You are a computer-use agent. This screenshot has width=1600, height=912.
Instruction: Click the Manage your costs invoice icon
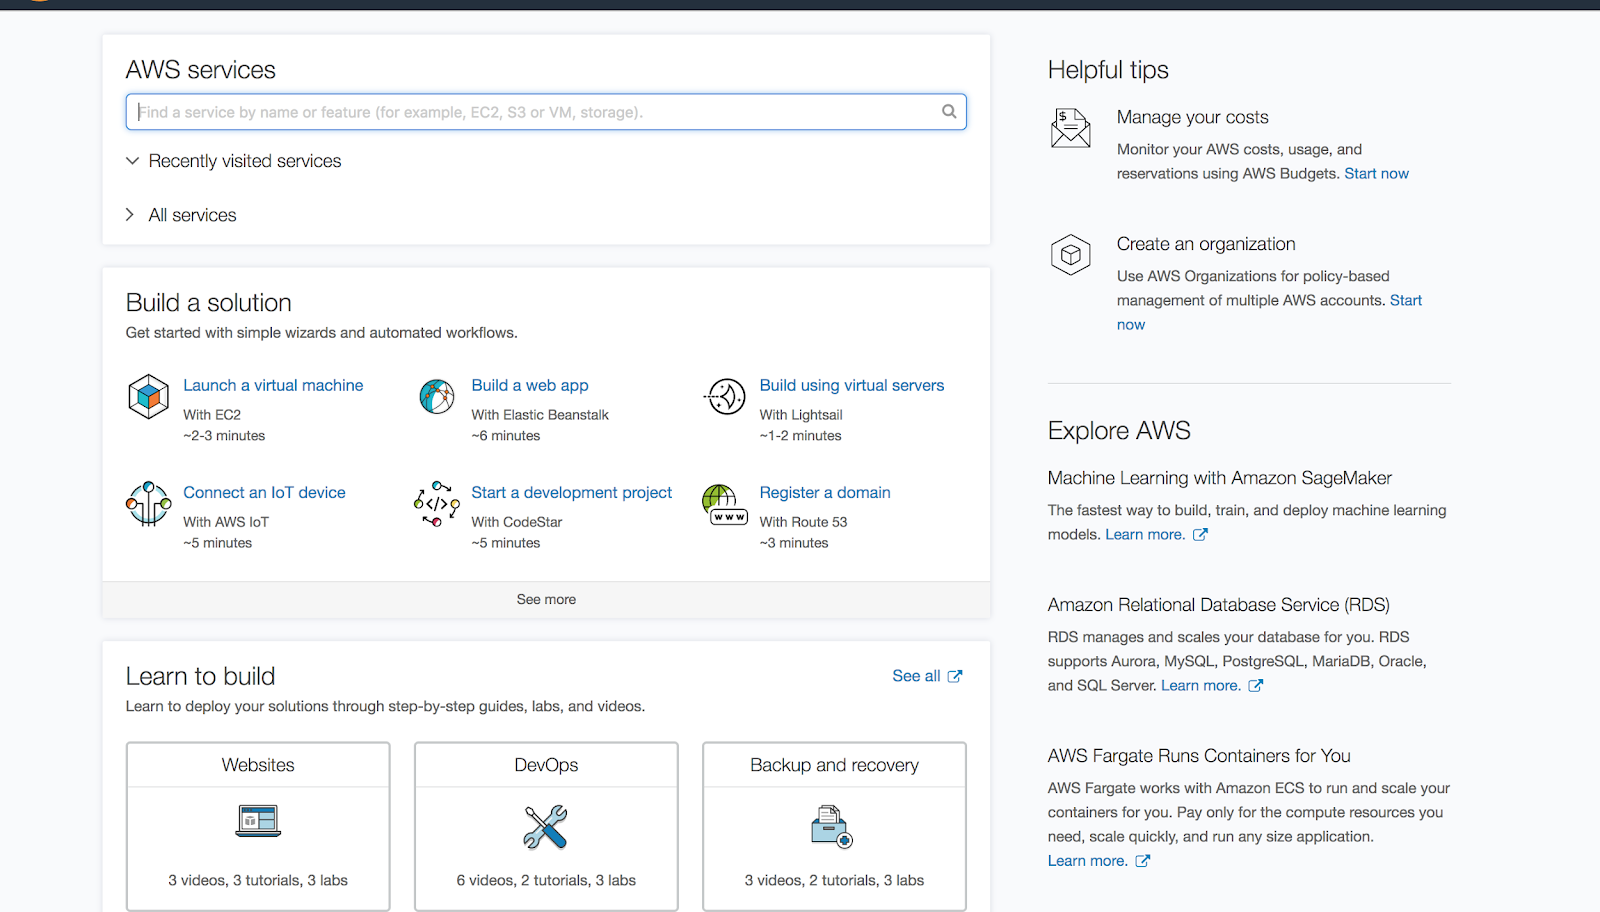point(1070,128)
